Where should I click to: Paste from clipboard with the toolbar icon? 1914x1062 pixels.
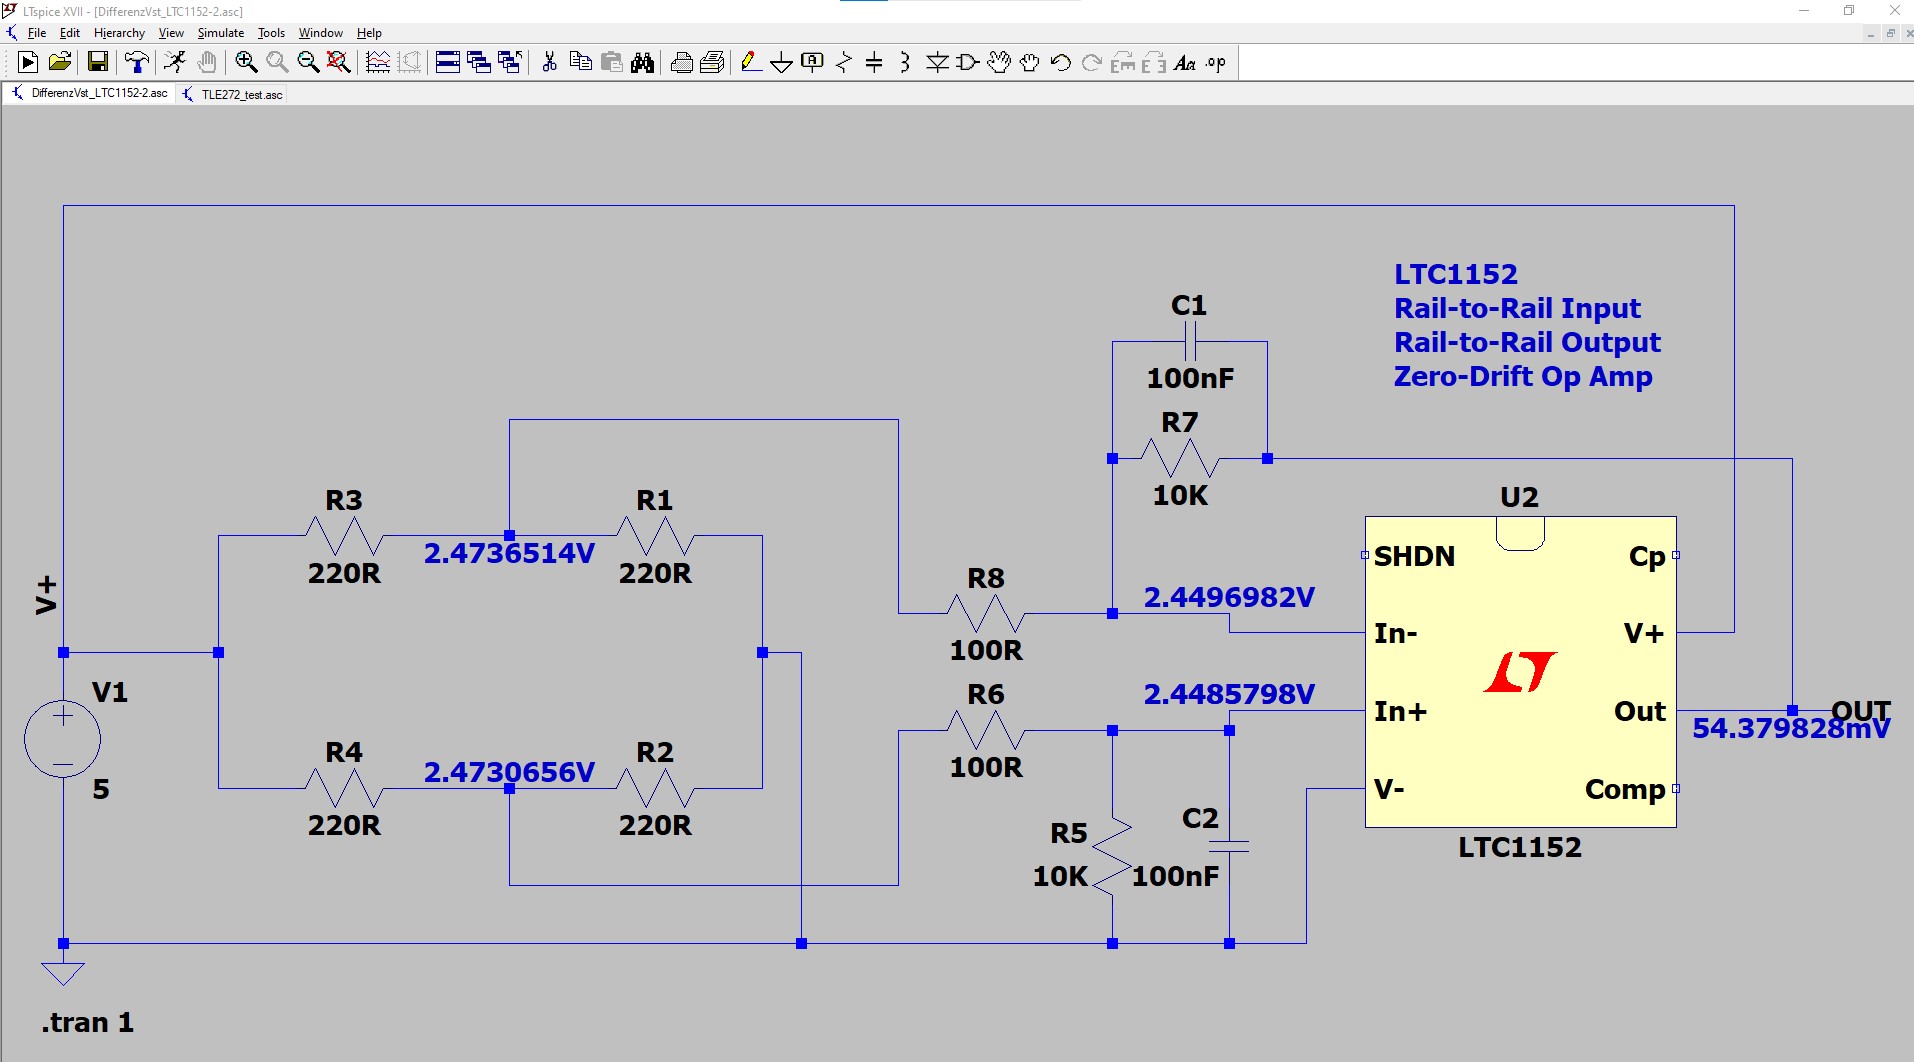[611, 63]
